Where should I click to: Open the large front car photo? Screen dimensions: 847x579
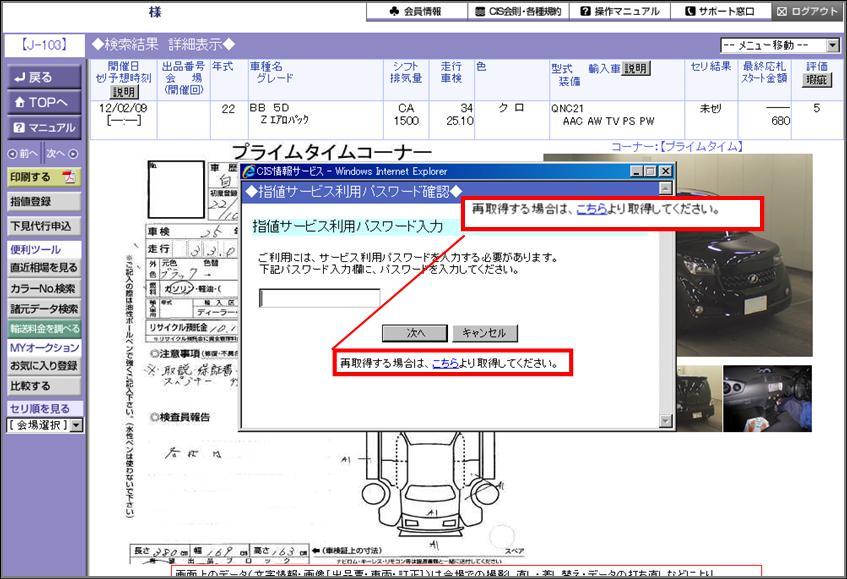(744, 255)
